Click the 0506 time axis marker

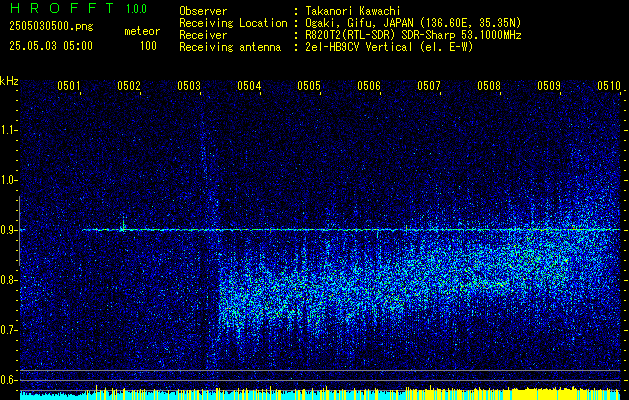point(369,85)
